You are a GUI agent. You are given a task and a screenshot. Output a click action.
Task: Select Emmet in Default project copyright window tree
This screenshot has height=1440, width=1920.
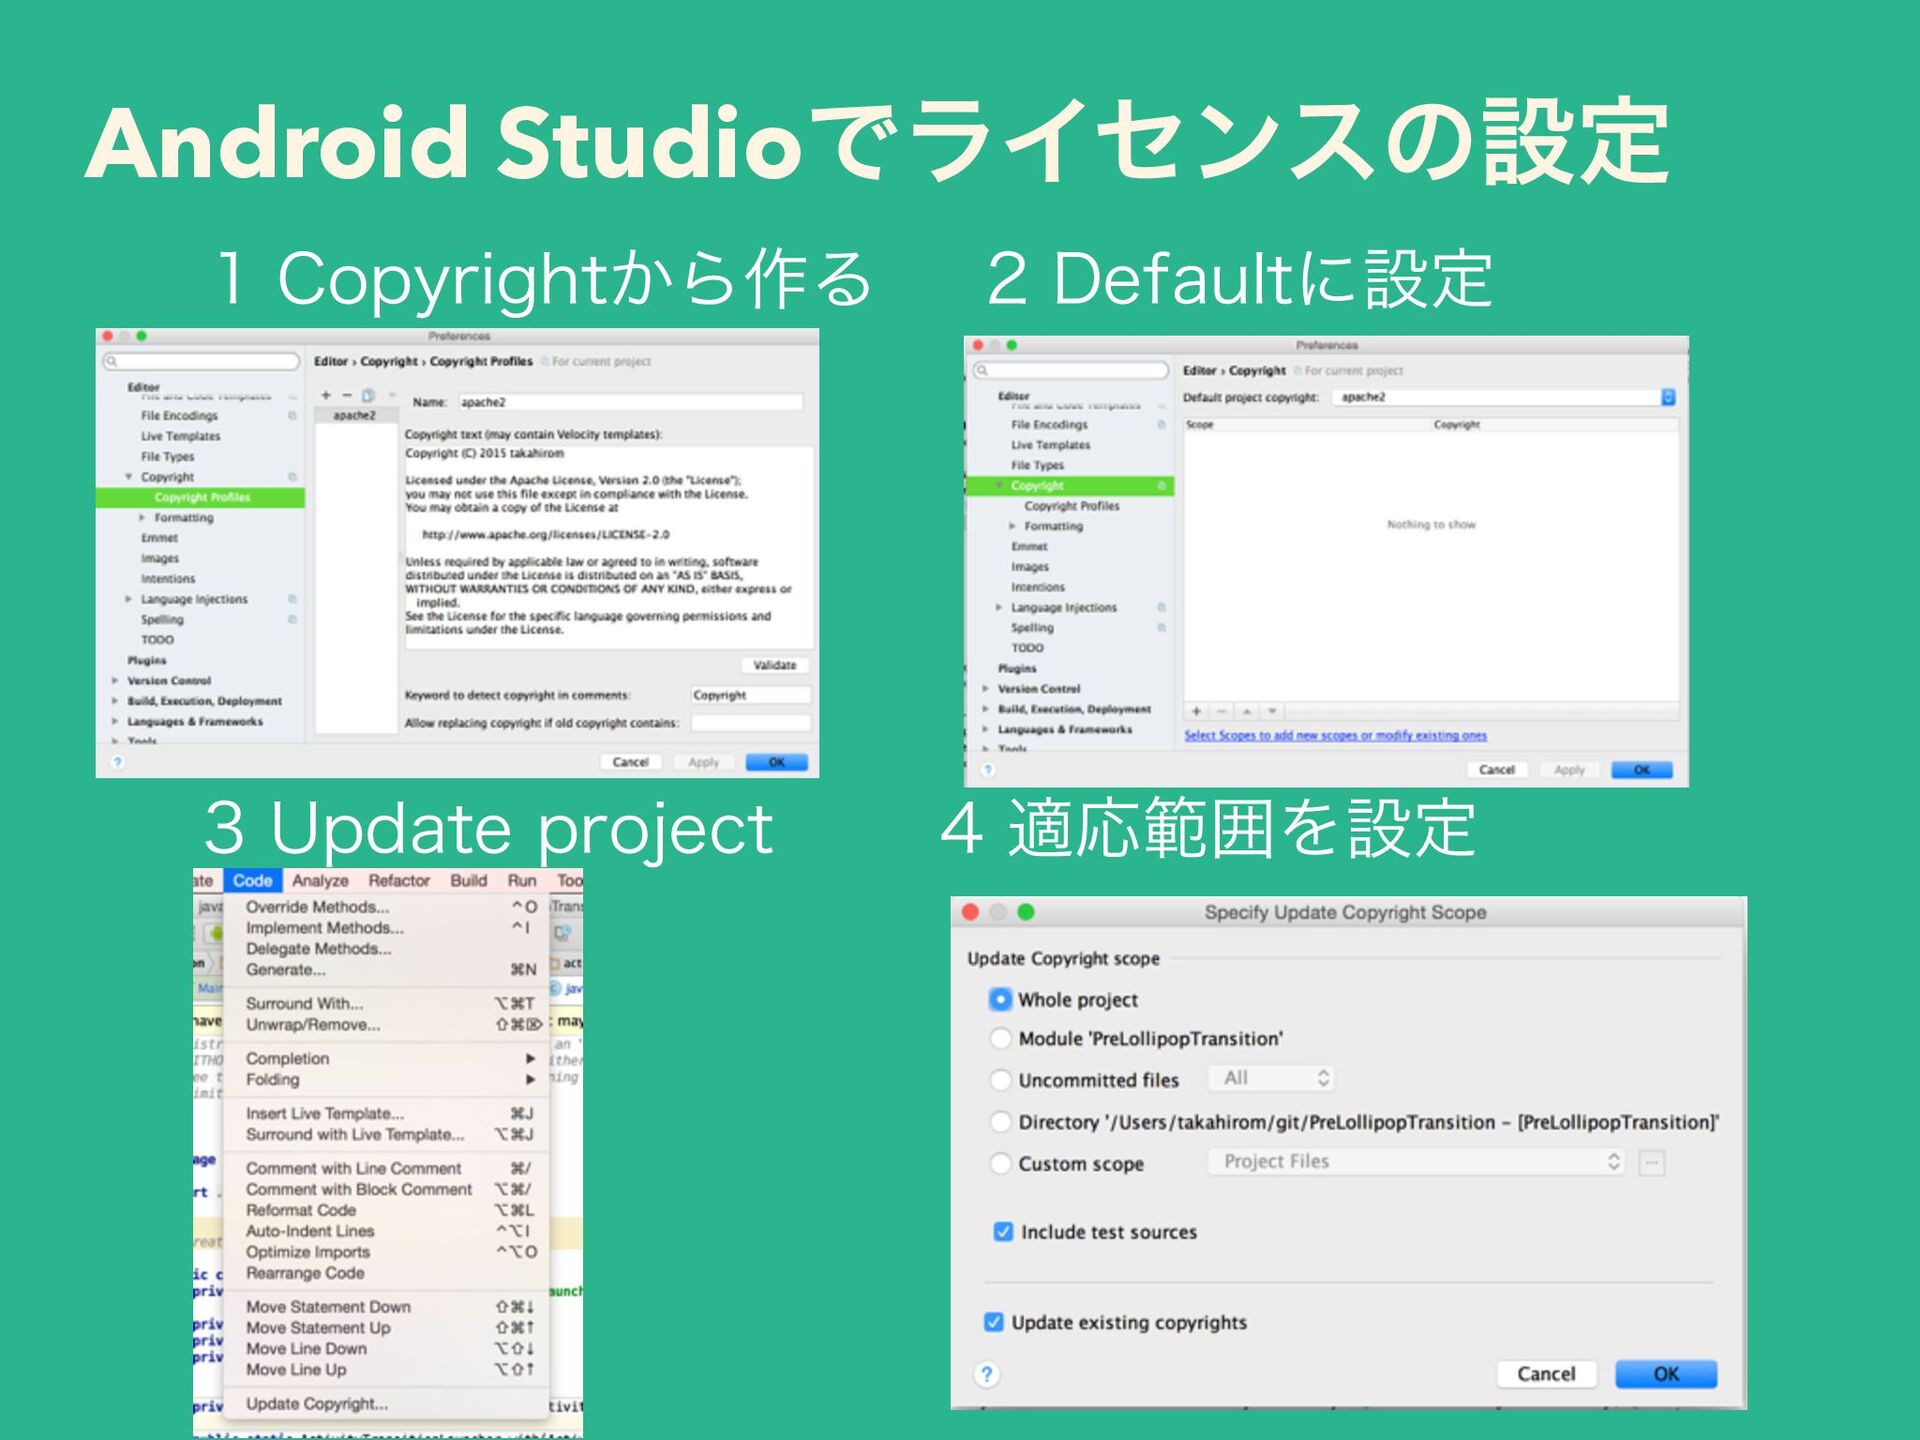tap(1029, 547)
